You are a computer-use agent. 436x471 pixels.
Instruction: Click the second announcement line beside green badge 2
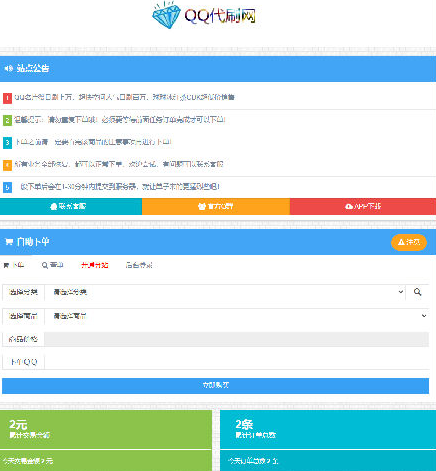pos(120,120)
